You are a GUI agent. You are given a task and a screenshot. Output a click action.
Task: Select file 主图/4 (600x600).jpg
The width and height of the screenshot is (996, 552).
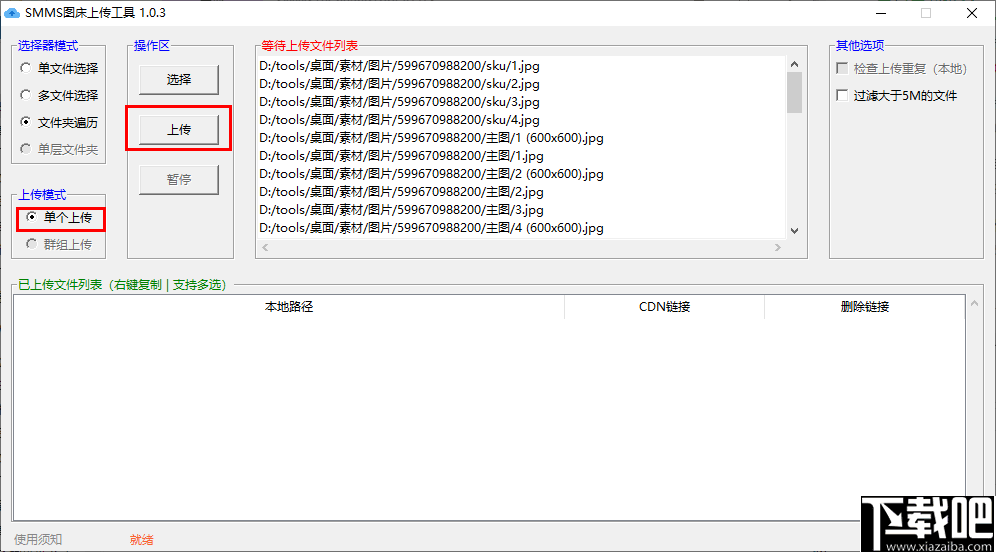pyautogui.click(x=431, y=228)
